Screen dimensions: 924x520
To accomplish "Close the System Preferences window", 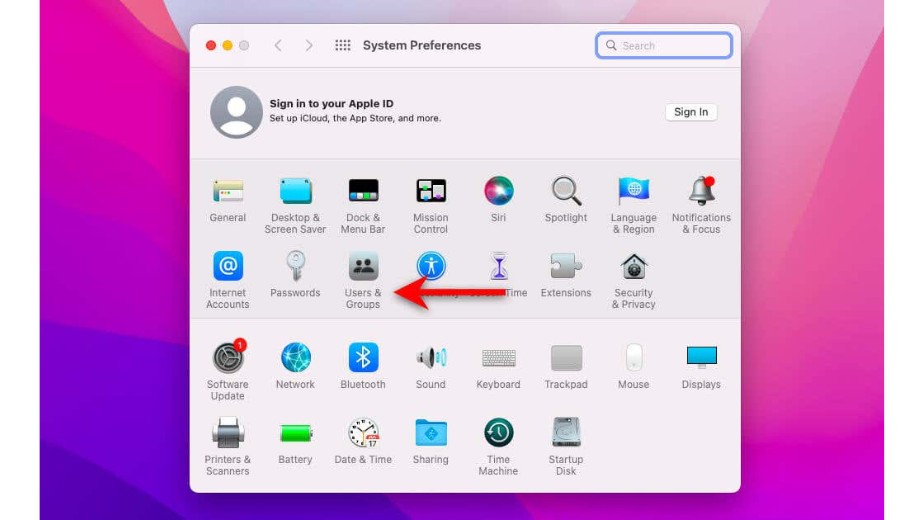I will [x=211, y=45].
